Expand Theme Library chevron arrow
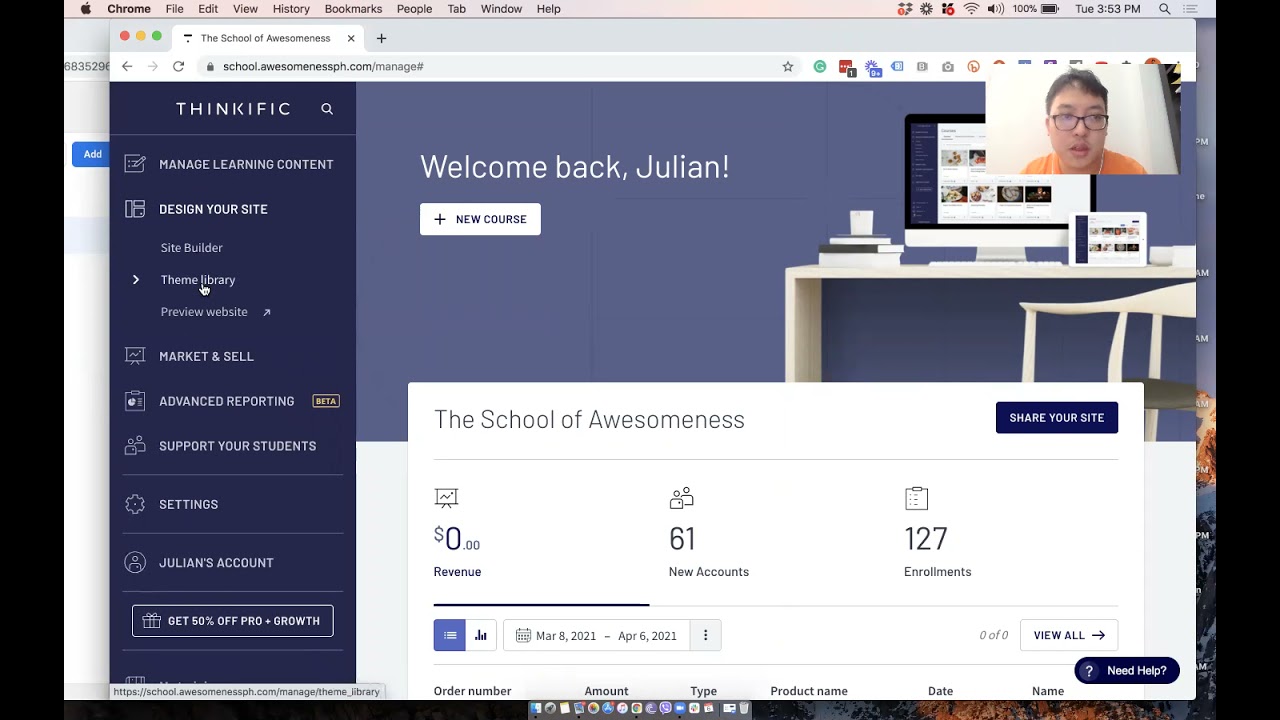The height and width of the screenshot is (720, 1280). (x=136, y=280)
